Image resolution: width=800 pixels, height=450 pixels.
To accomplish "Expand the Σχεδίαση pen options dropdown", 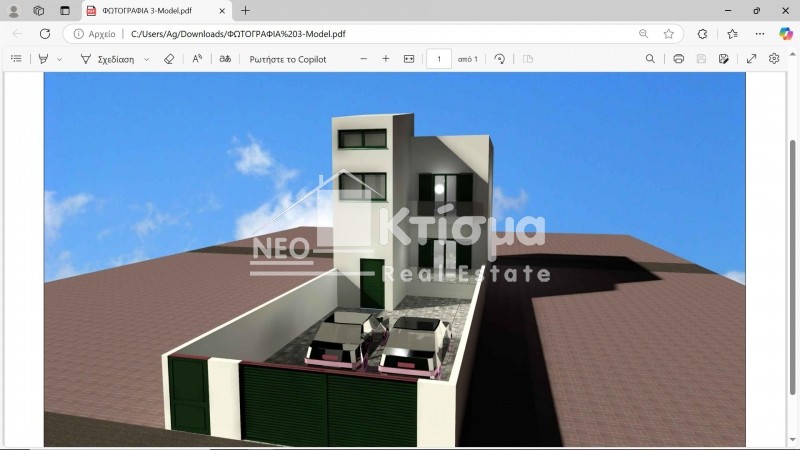I will tap(146, 59).
